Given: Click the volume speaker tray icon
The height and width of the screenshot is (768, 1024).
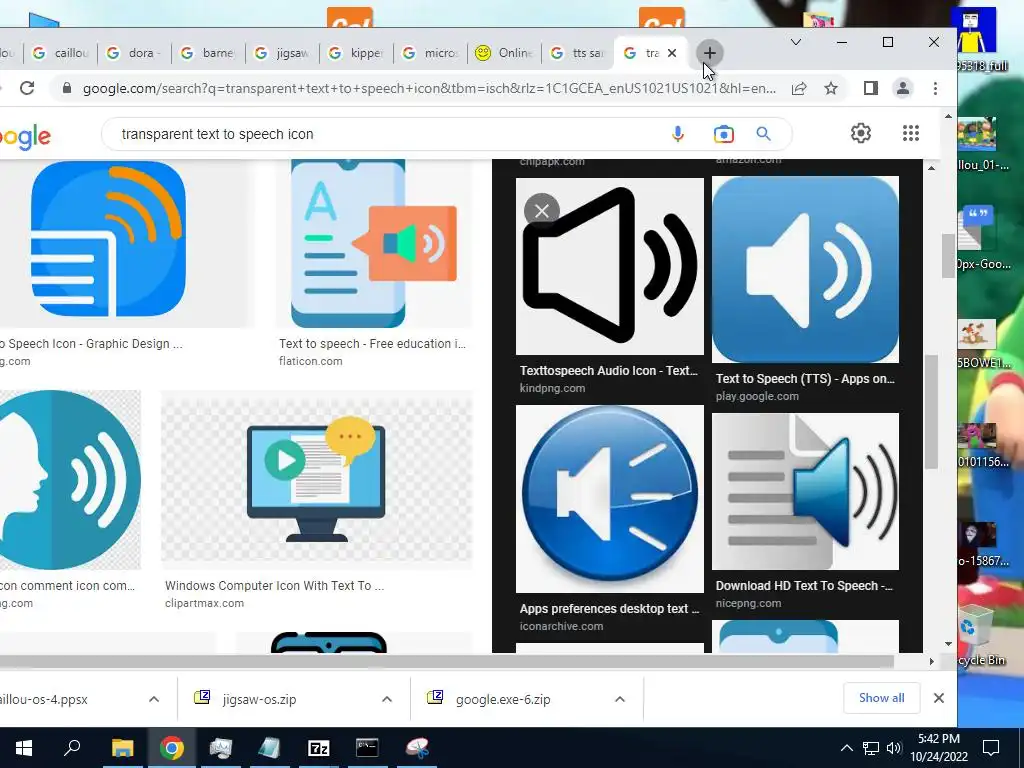Looking at the screenshot, I should click(894, 748).
